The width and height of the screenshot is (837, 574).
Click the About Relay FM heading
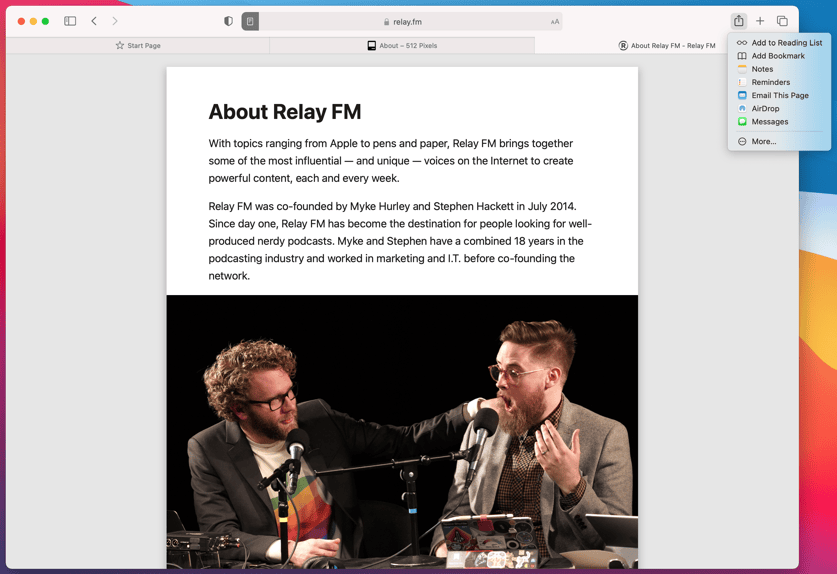coord(285,112)
